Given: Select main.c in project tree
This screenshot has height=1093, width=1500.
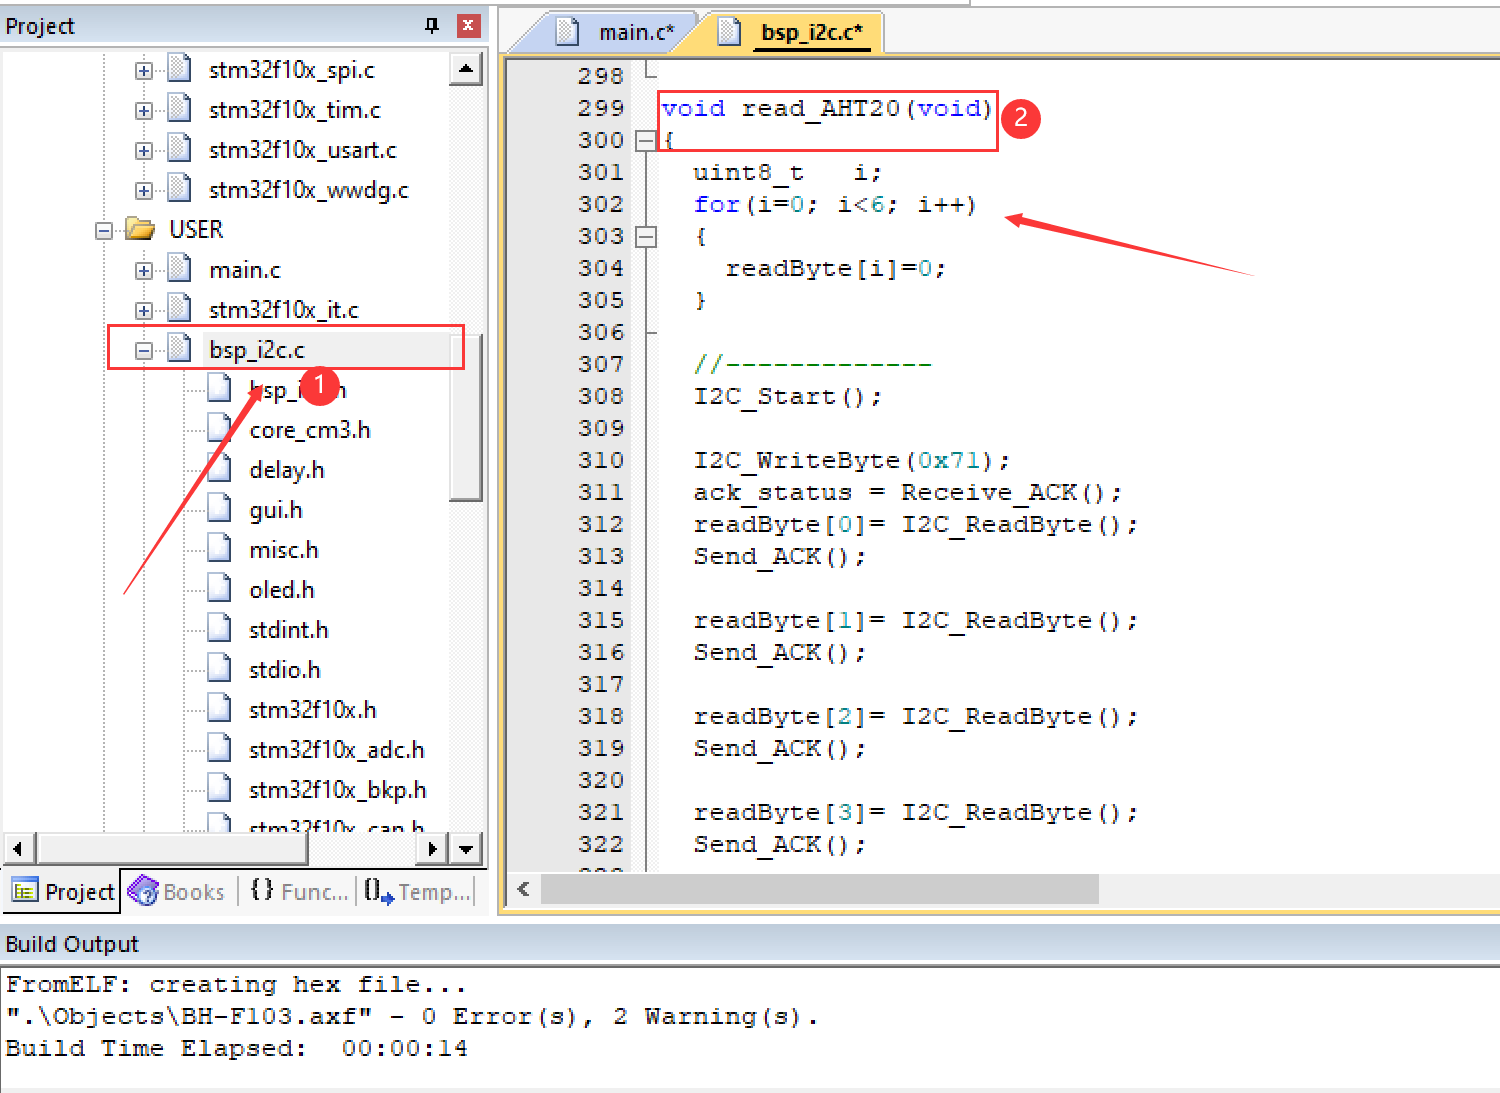Looking at the screenshot, I should (245, 270).
